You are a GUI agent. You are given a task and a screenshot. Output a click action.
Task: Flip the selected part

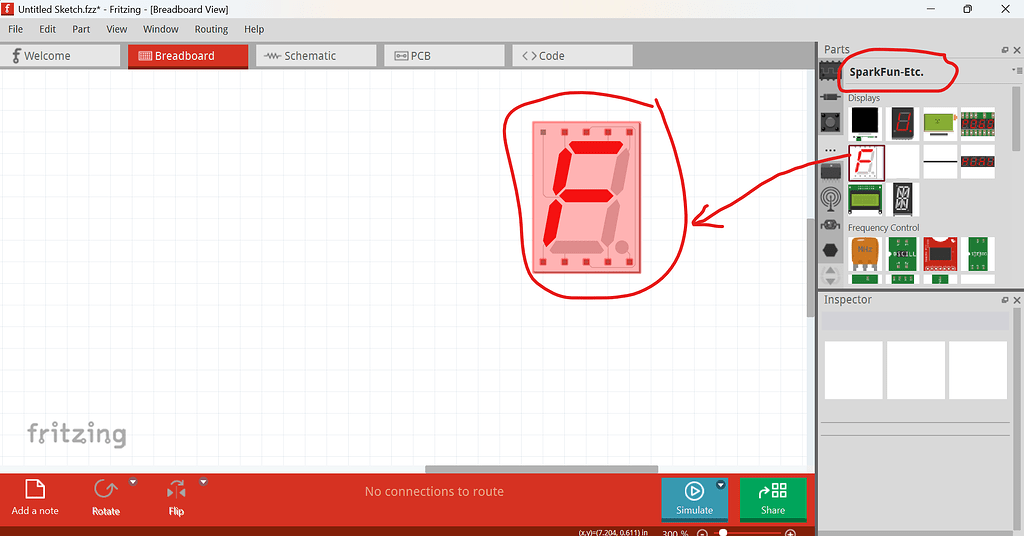176,497
